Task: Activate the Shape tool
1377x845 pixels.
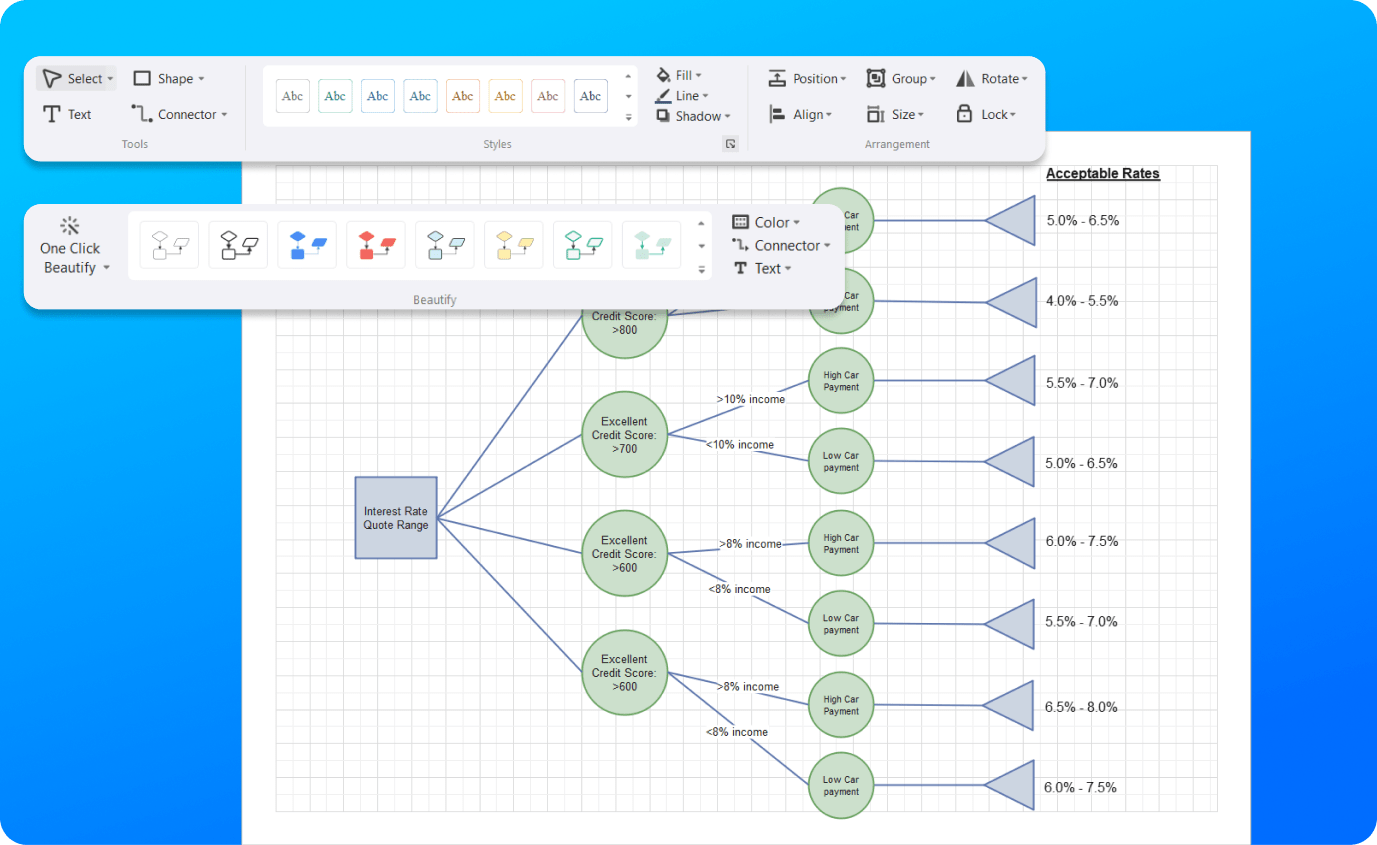Action: [x=169, y=78]
